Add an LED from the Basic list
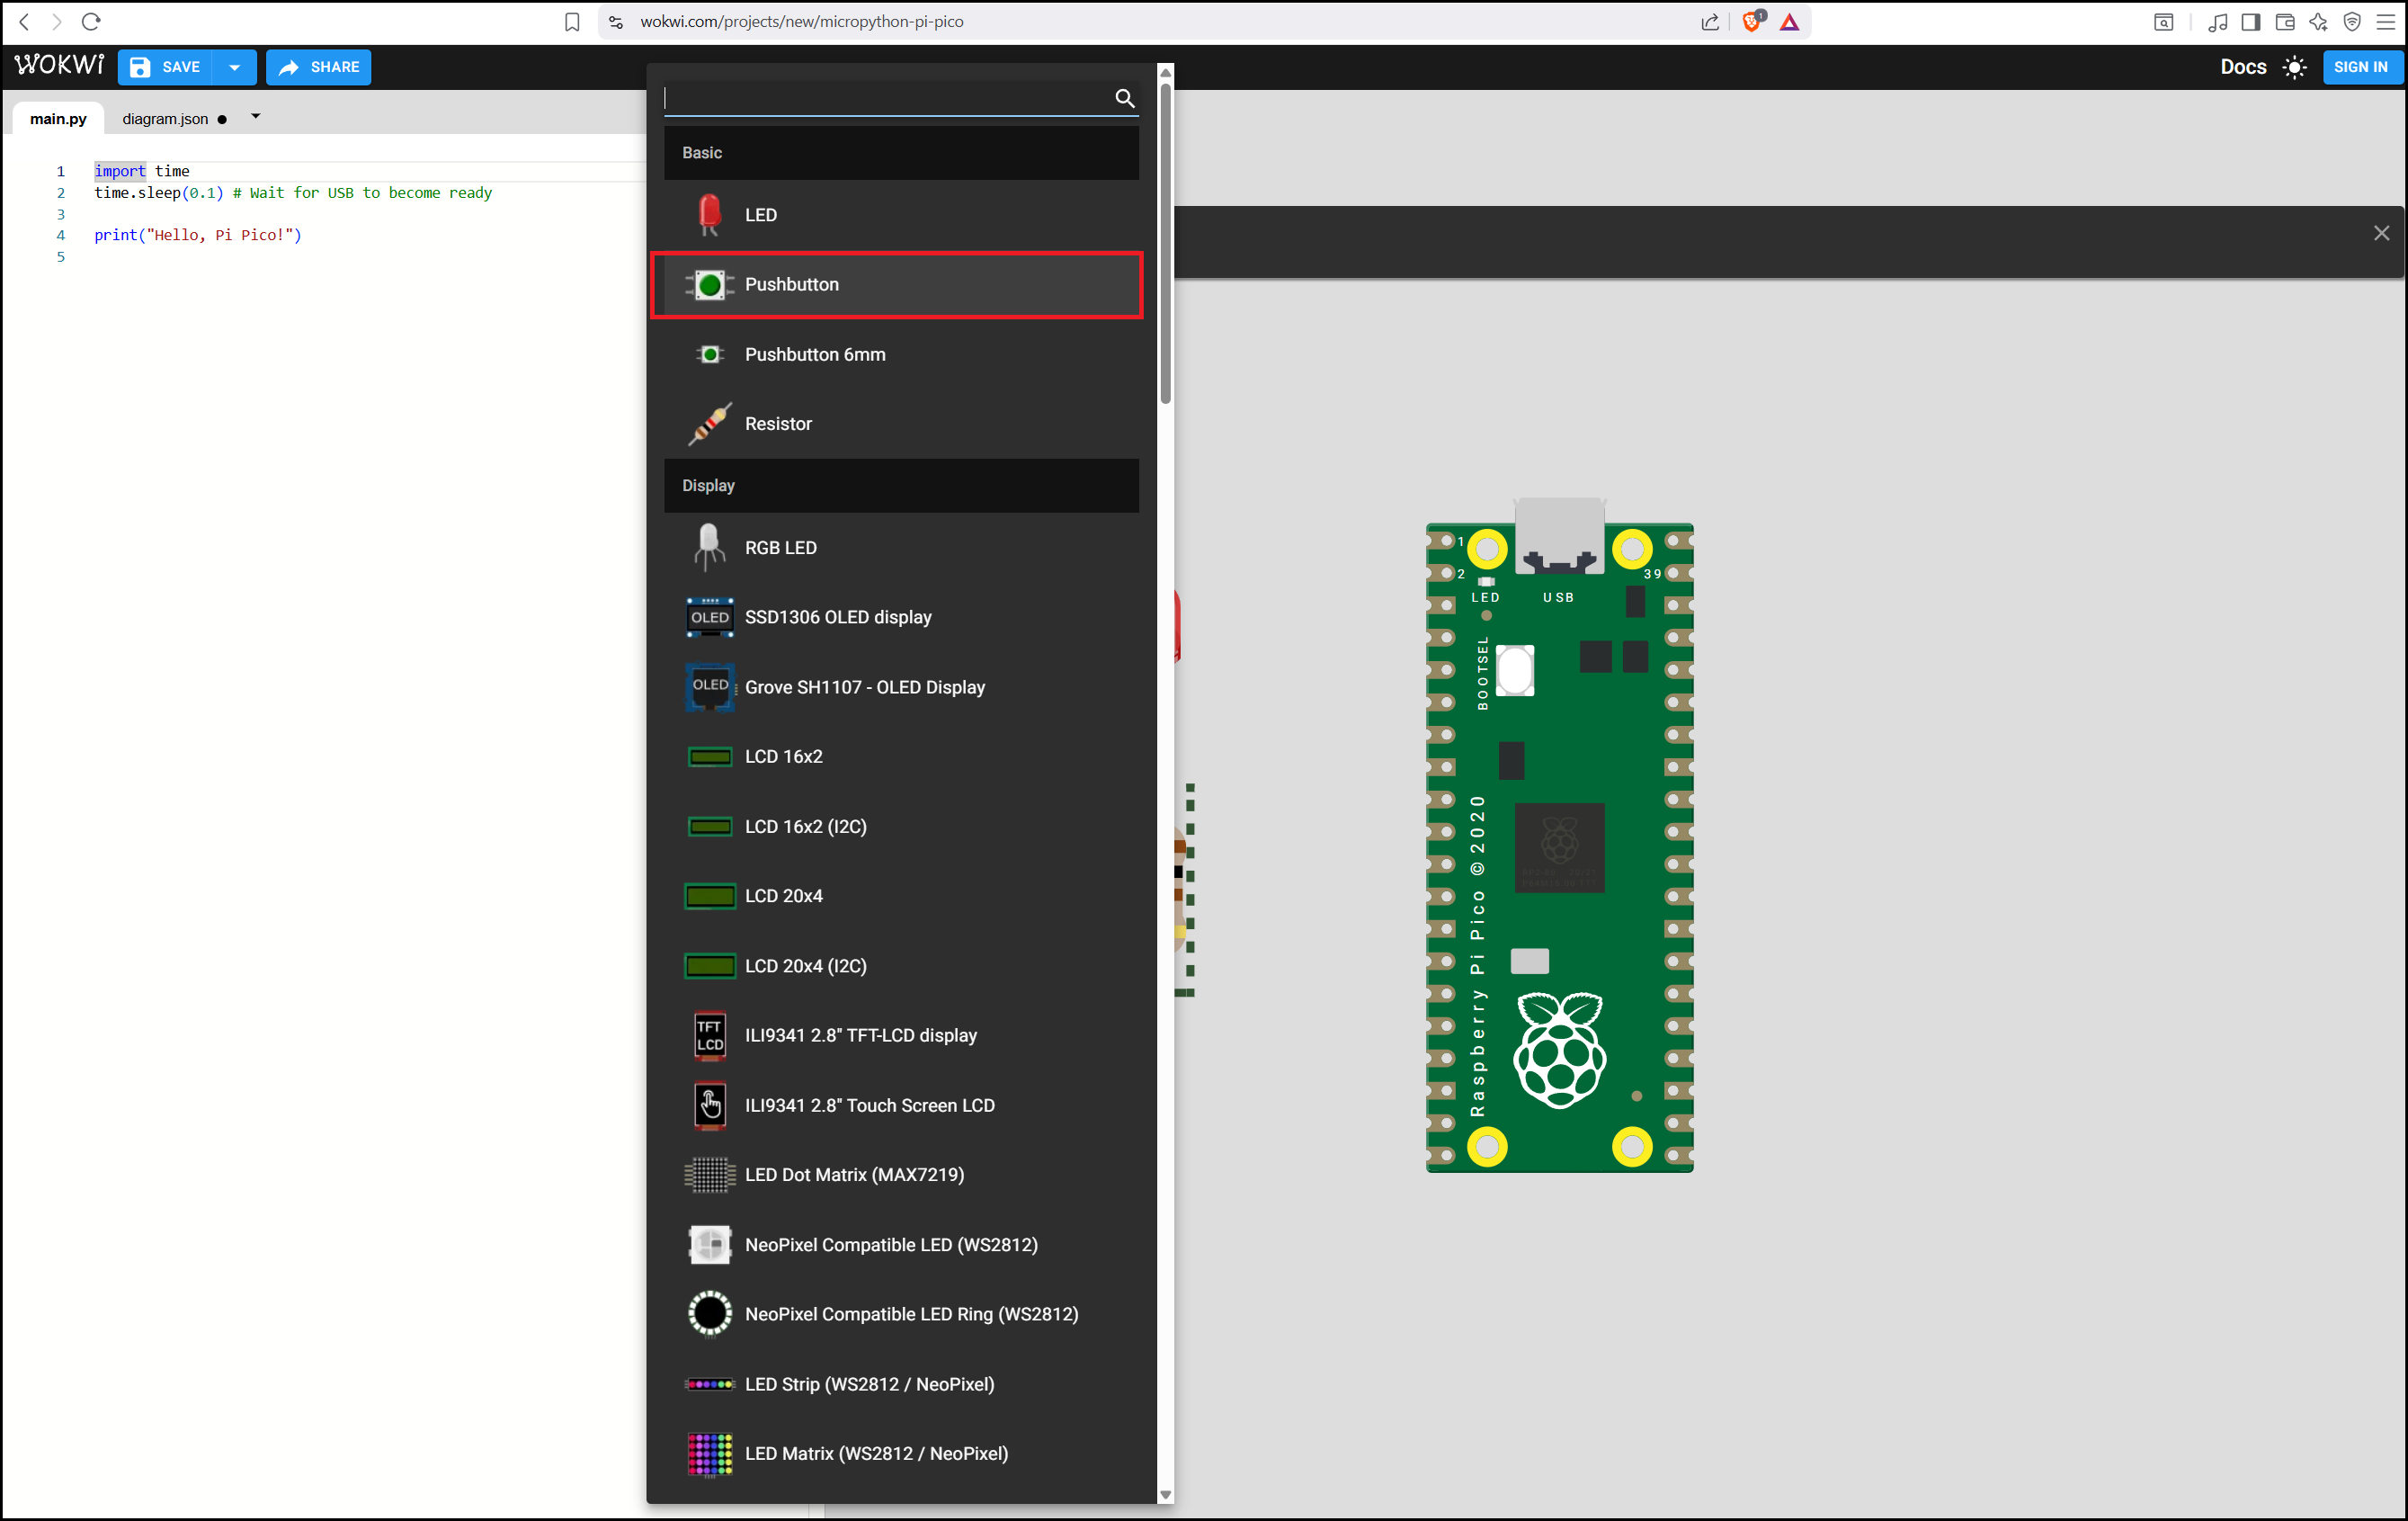 coord(901,215)
